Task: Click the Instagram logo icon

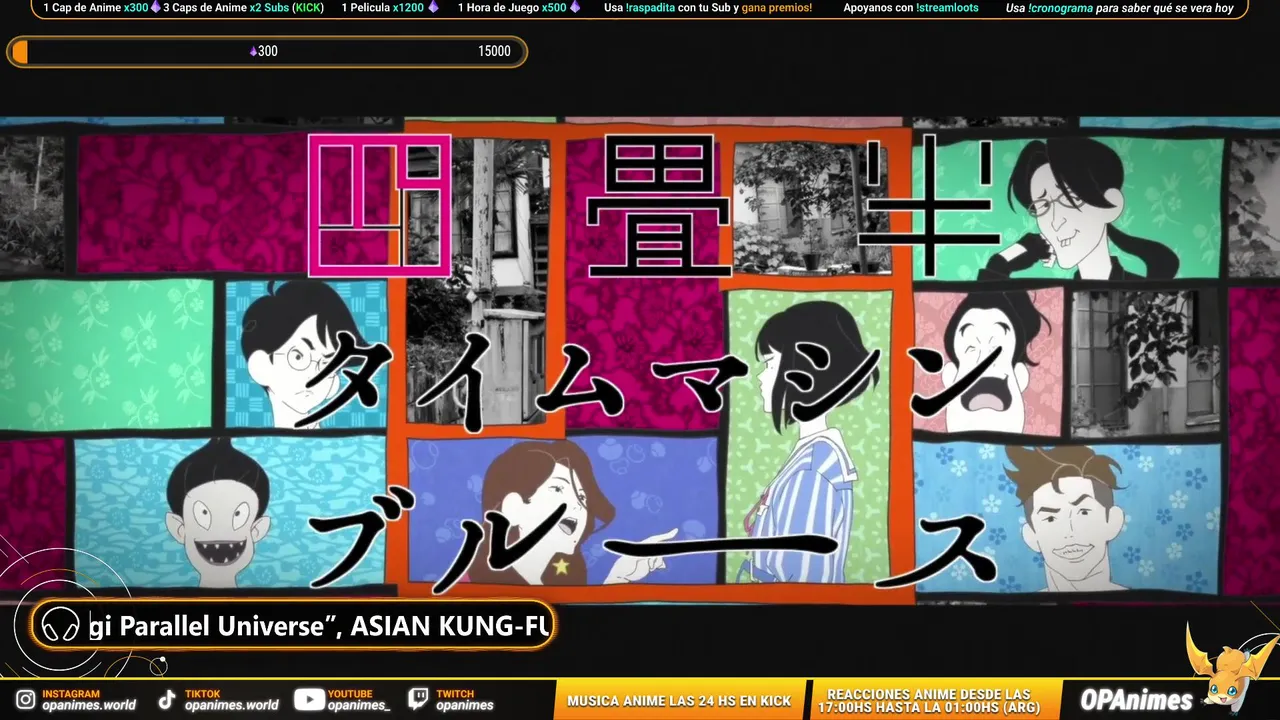Action: pos(25,699)
